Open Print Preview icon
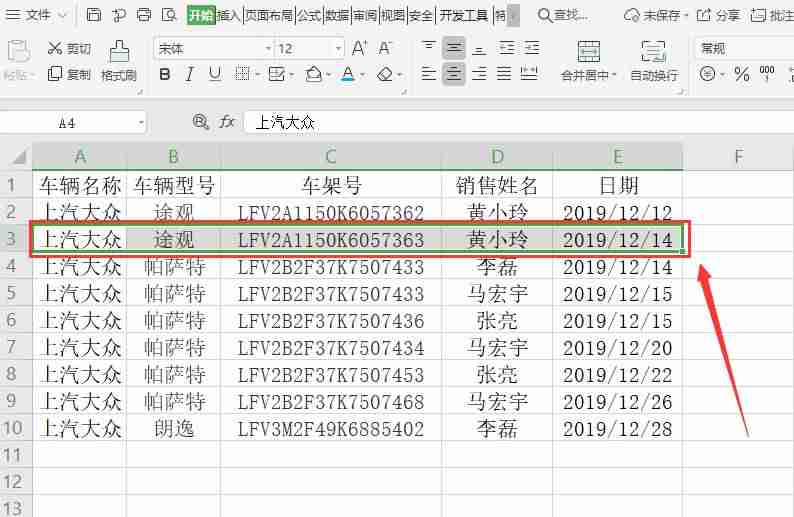This screenshot has width=794, height=517. 169,15
